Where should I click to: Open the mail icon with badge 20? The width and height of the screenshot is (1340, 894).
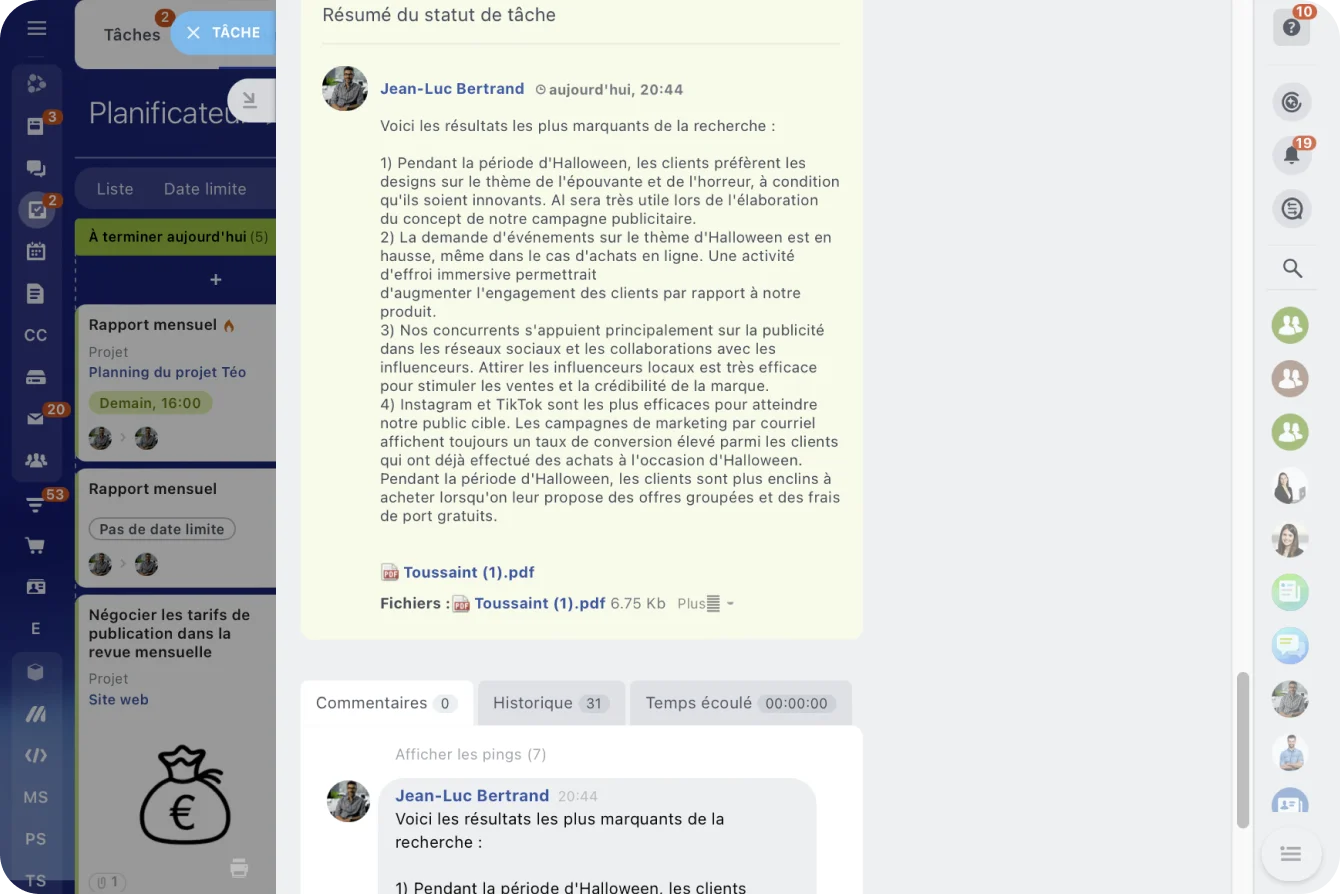pyautogui.click(x=36, y=419)
